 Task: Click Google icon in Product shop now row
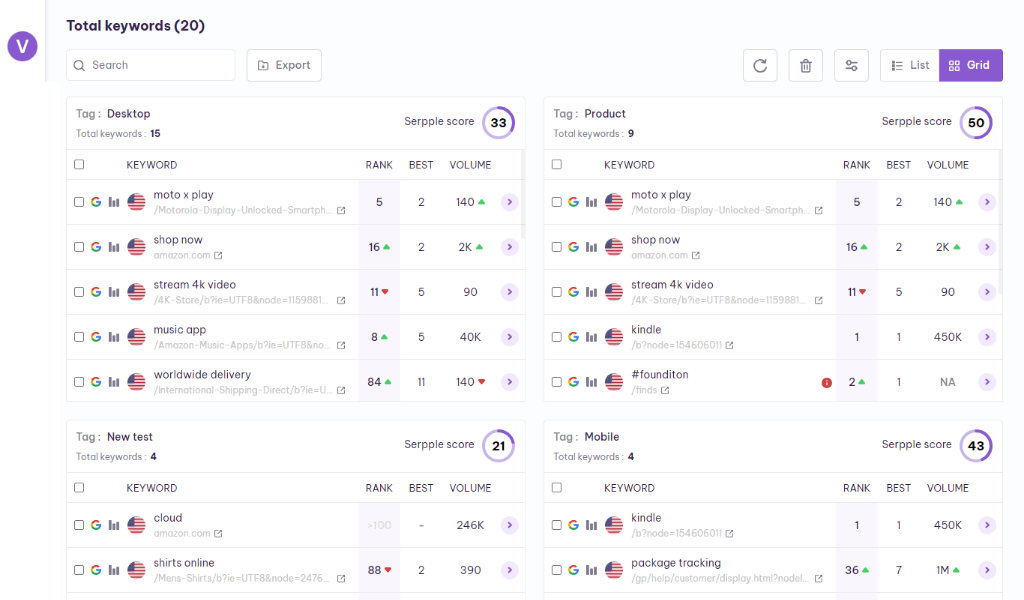point(573,247)
